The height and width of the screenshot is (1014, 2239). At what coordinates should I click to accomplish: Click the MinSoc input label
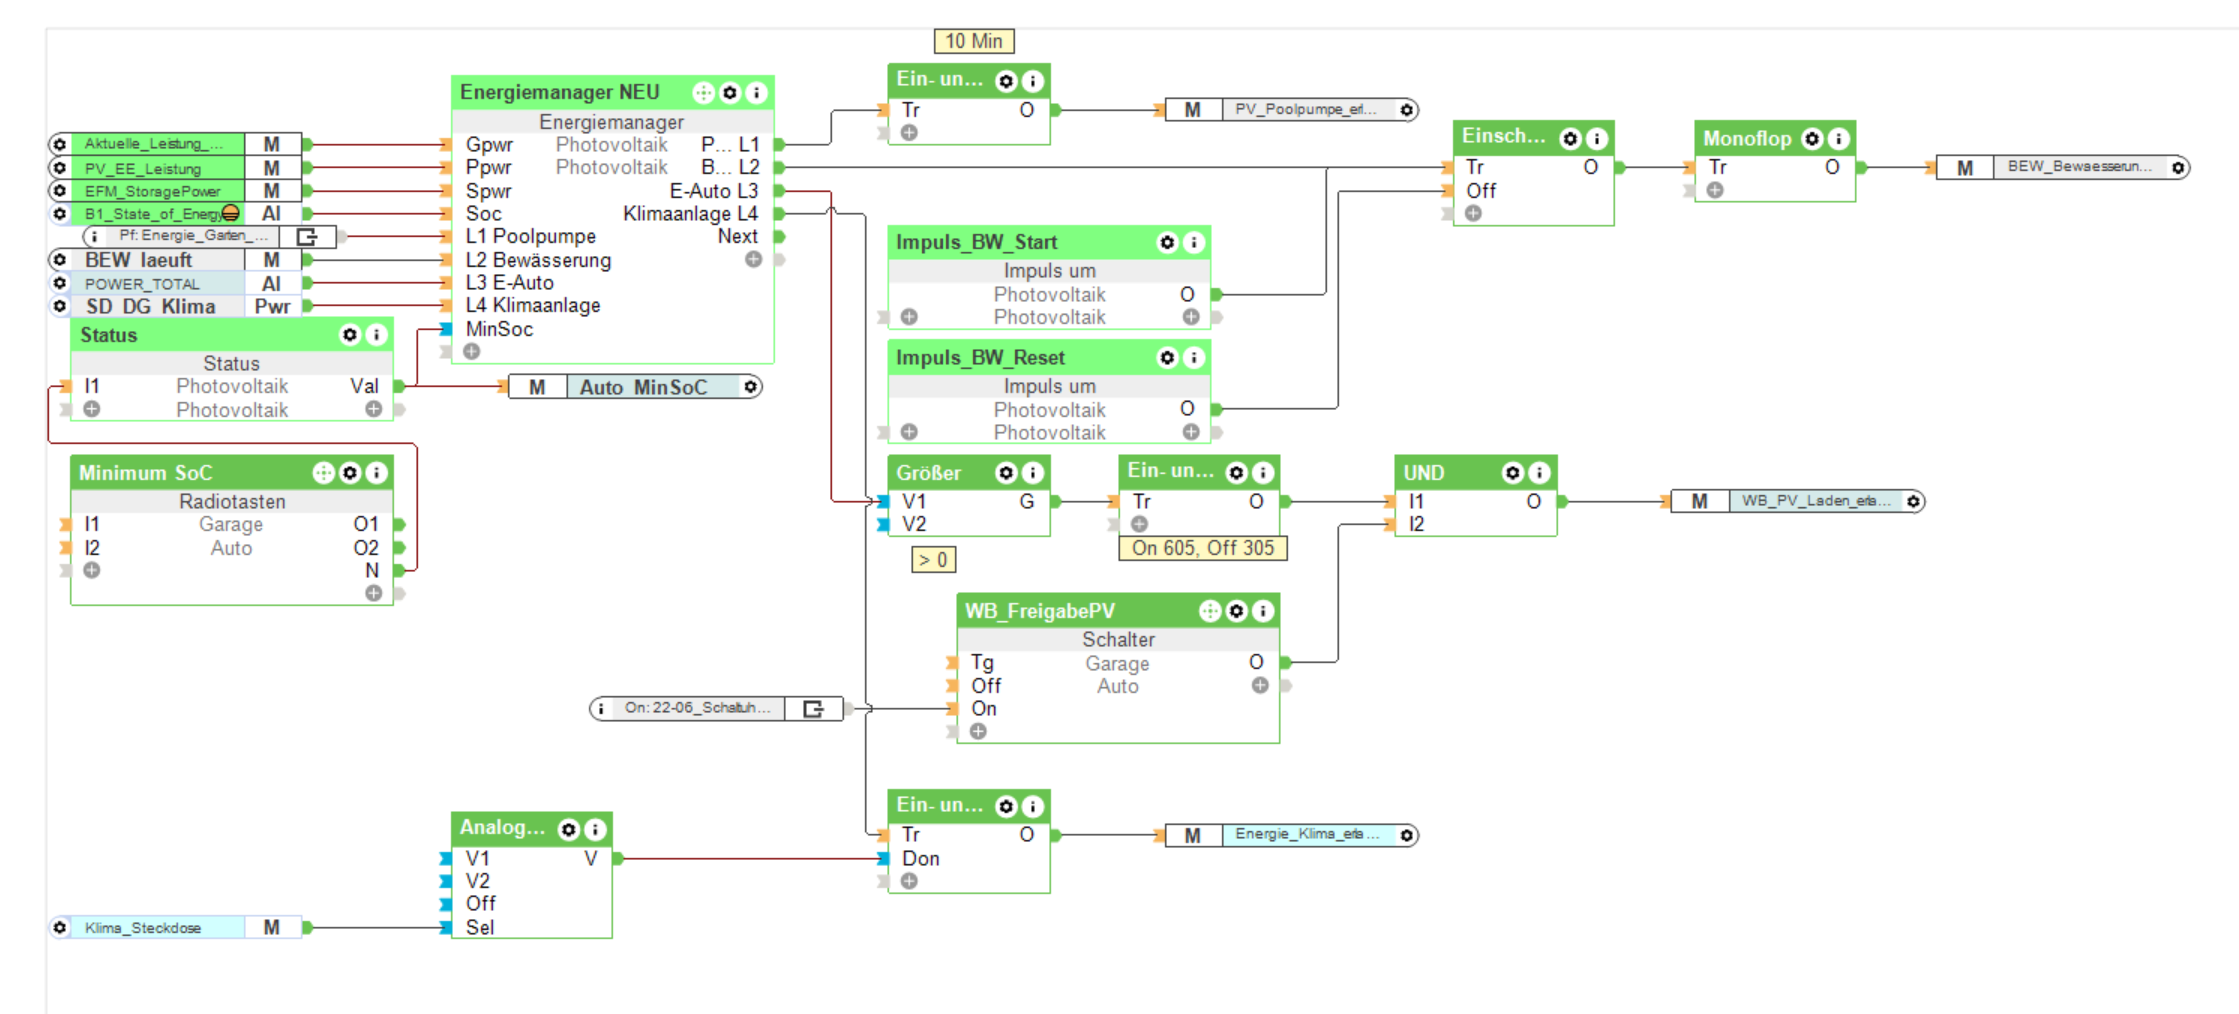click(499, 329)
